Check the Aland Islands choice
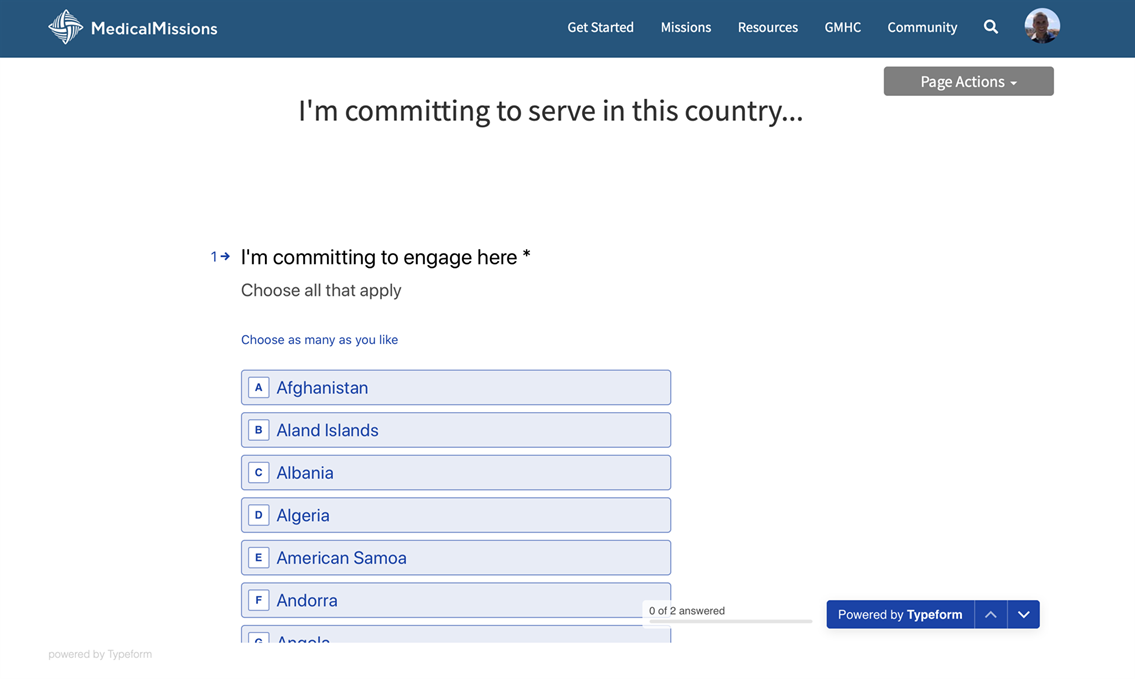 455,430
